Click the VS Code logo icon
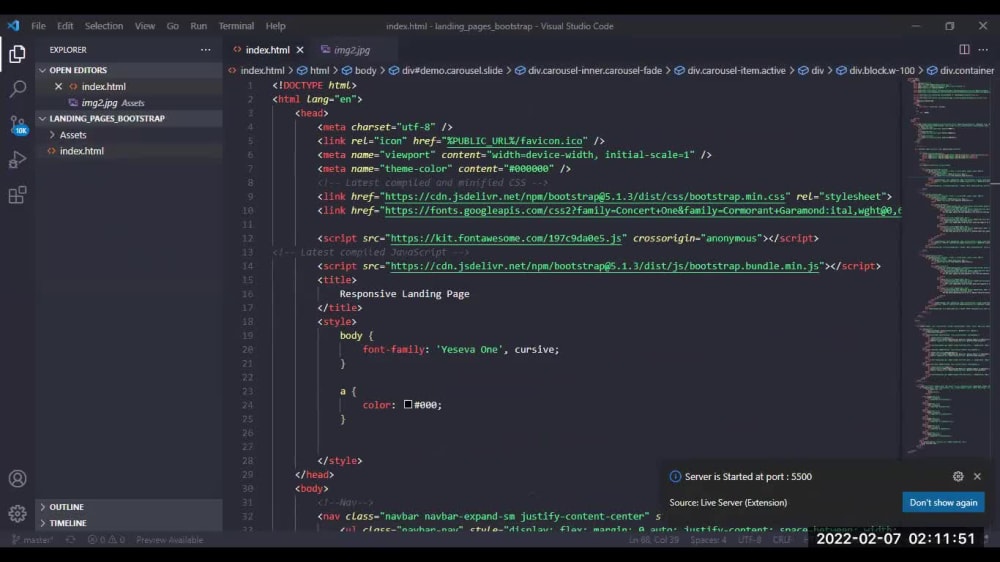 click(x=13, y=26)
